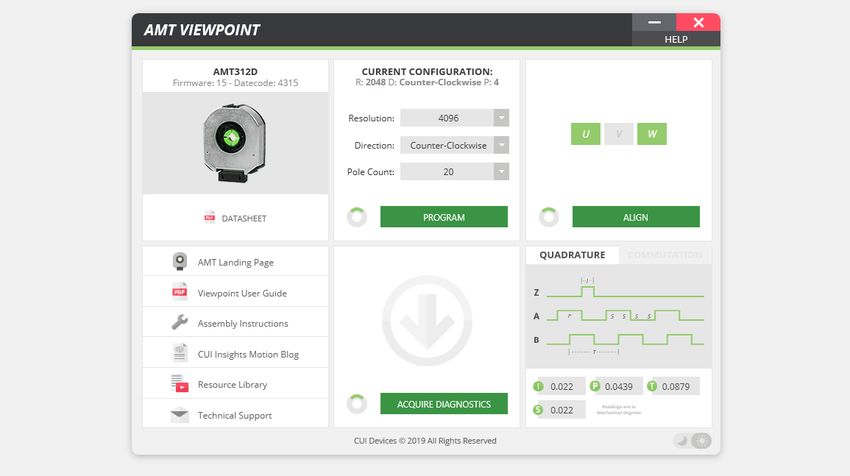
Task: Open the Pole Count dropdown arrow
Action: tap(501, 171)
